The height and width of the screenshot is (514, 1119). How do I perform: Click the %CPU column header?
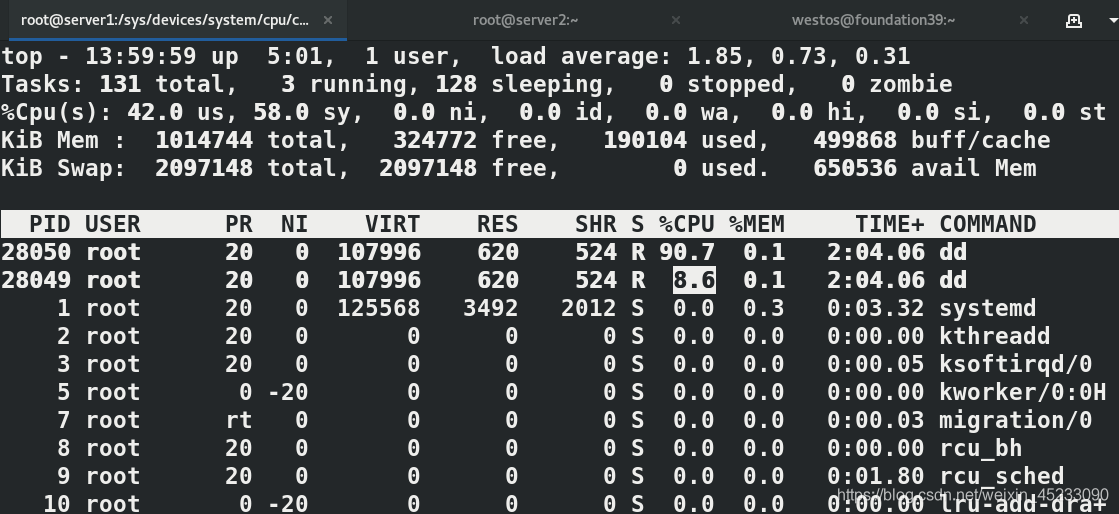click(687, 224)
